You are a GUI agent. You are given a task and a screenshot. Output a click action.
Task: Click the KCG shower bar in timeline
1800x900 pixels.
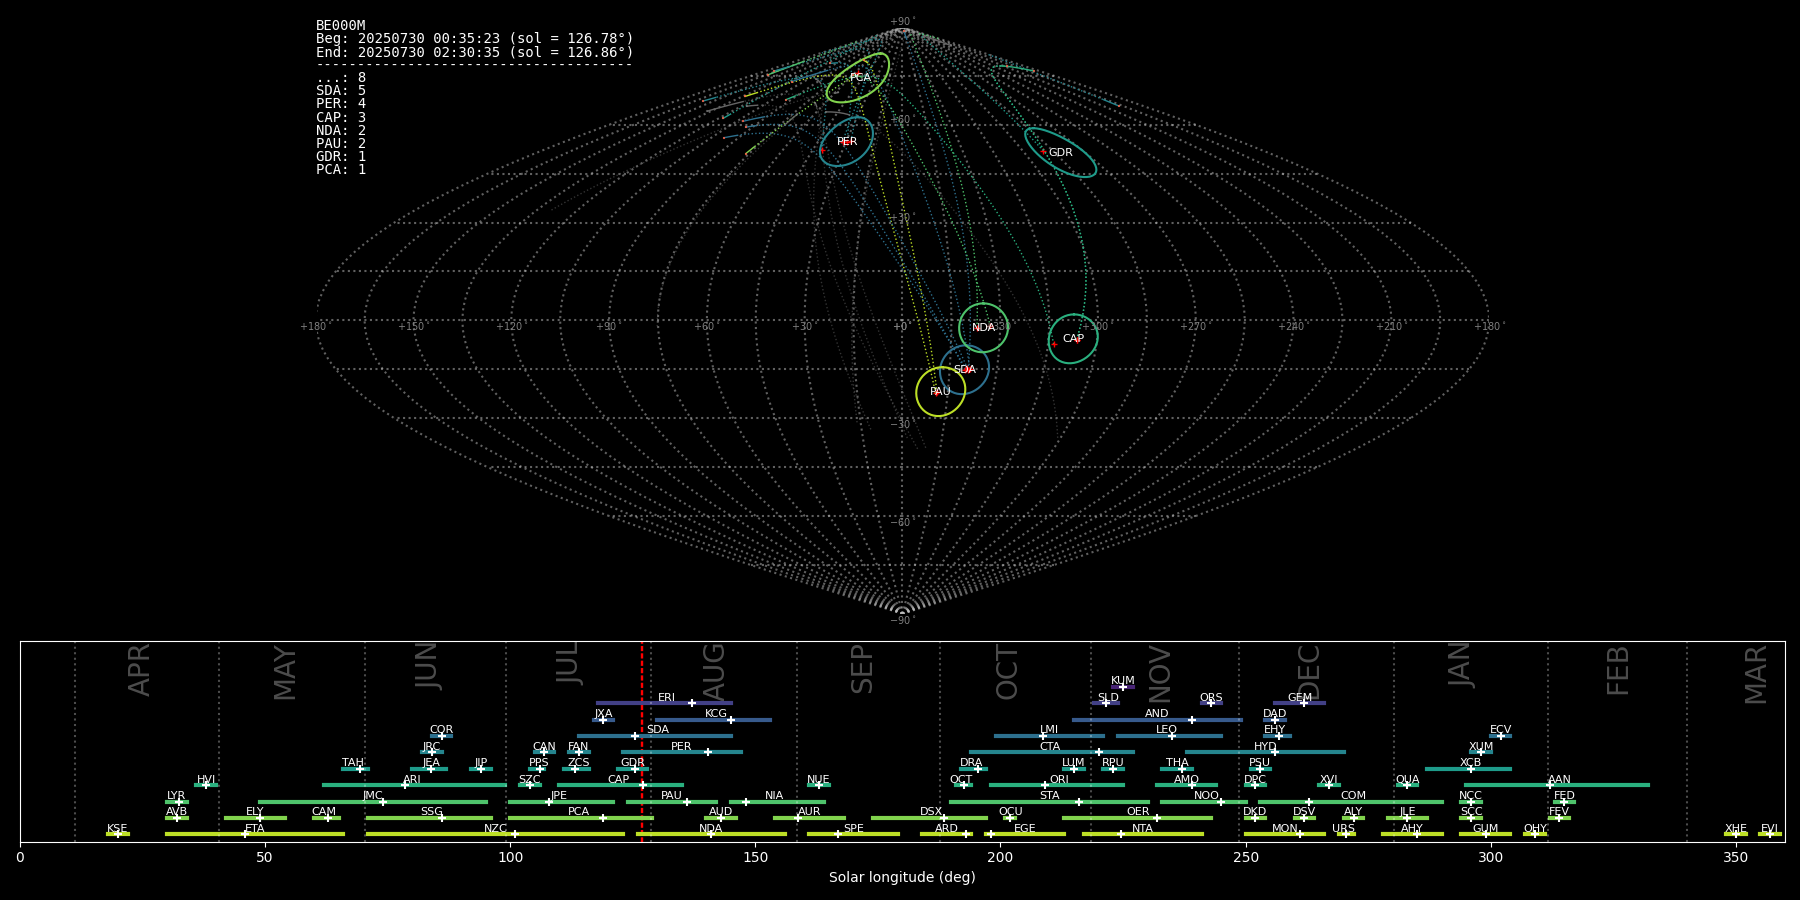coord(713,720)
